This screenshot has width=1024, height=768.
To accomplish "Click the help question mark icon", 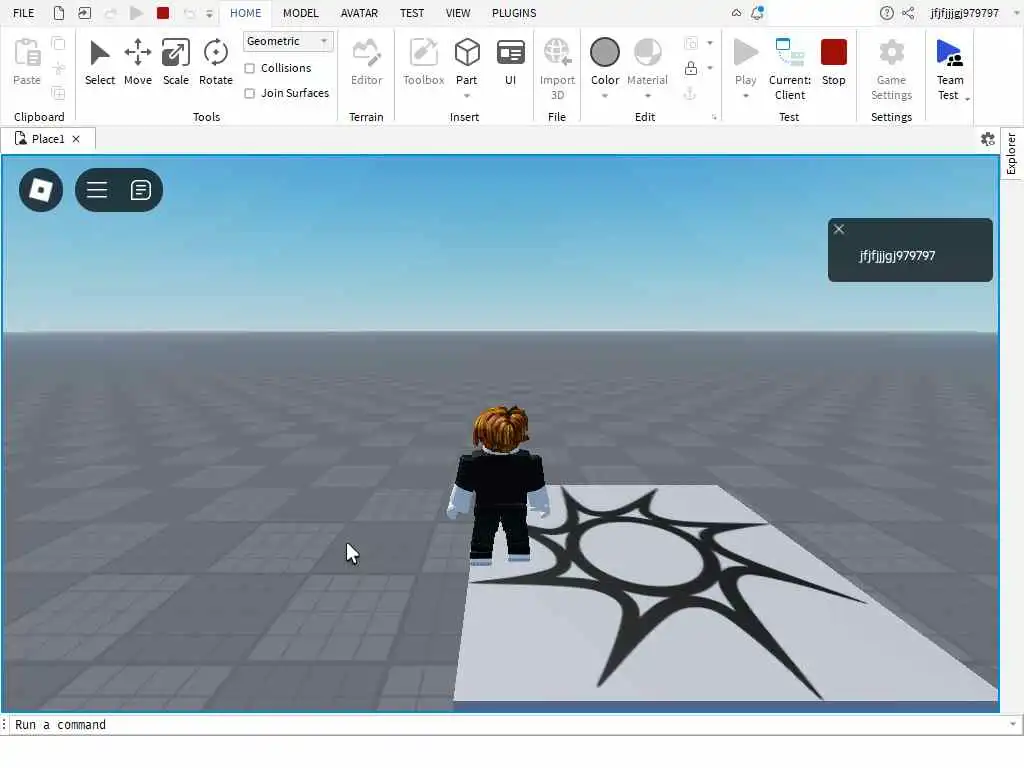I will point(886,13).
